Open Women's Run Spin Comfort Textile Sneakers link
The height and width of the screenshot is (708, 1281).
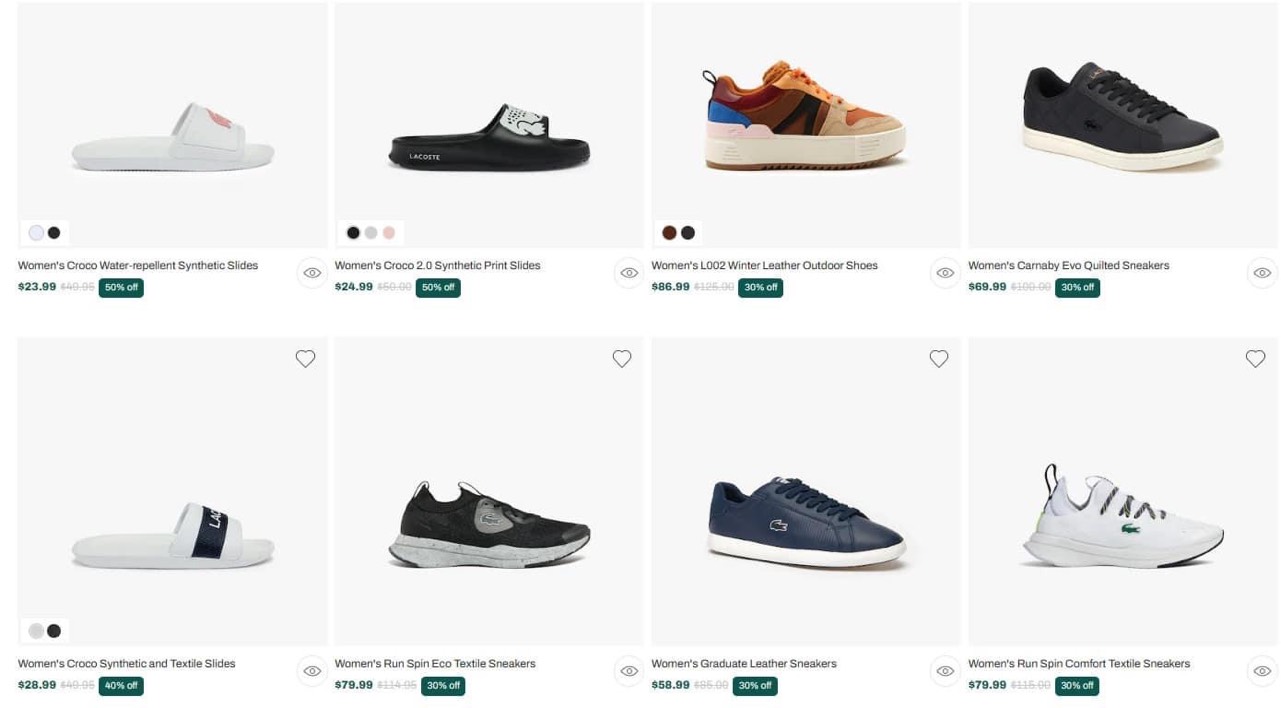[x=1078, y=664]
